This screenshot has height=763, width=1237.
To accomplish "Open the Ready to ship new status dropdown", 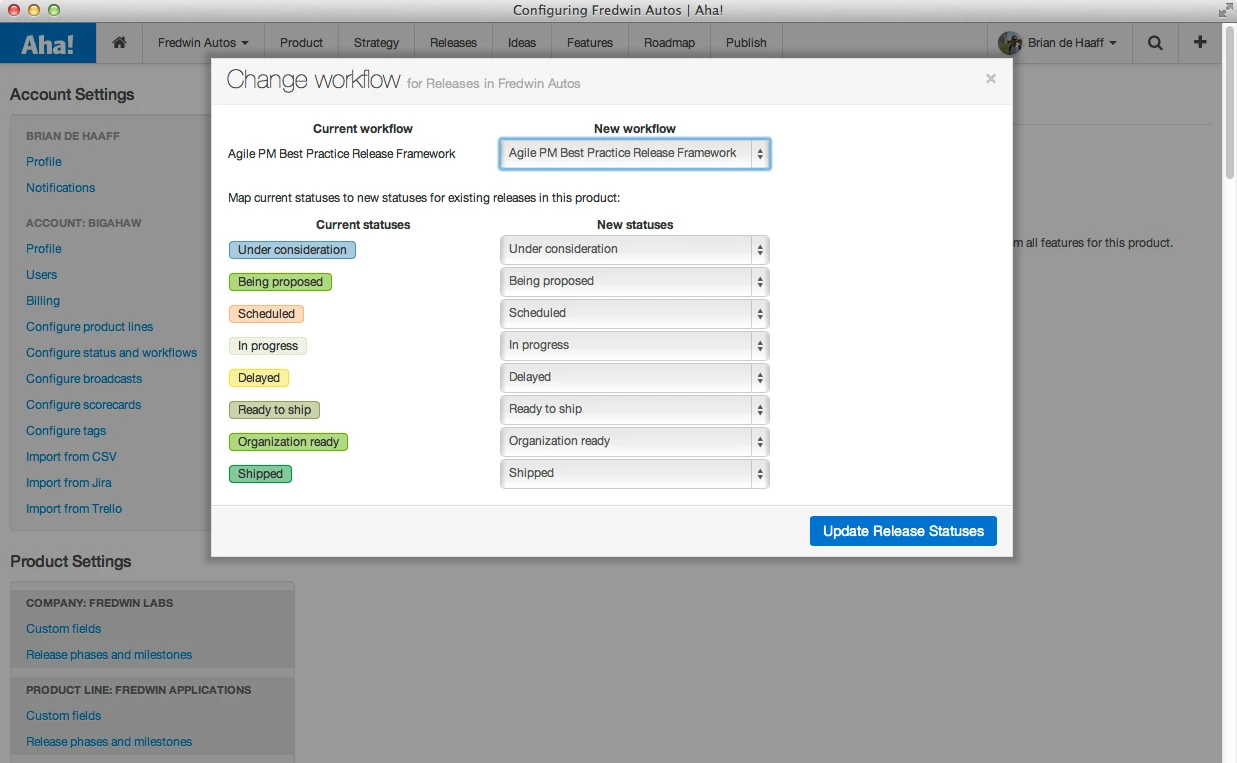I will point(635,409).
